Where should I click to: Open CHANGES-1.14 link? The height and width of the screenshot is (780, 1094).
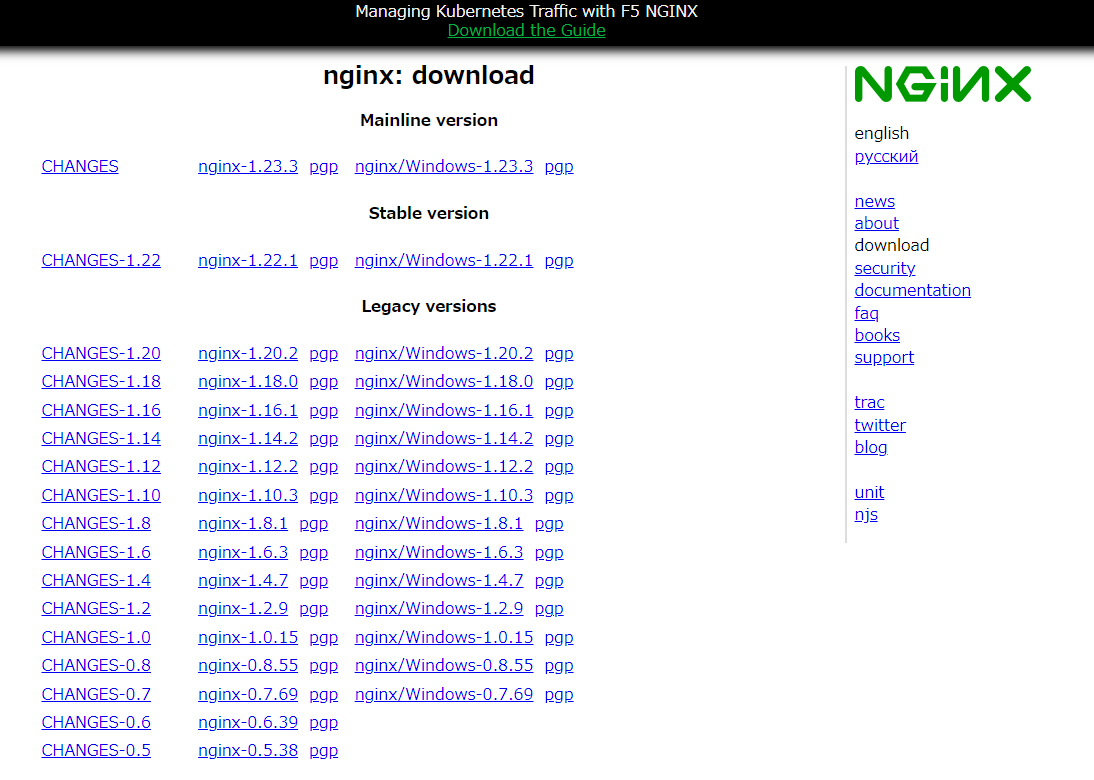(101, 438)
